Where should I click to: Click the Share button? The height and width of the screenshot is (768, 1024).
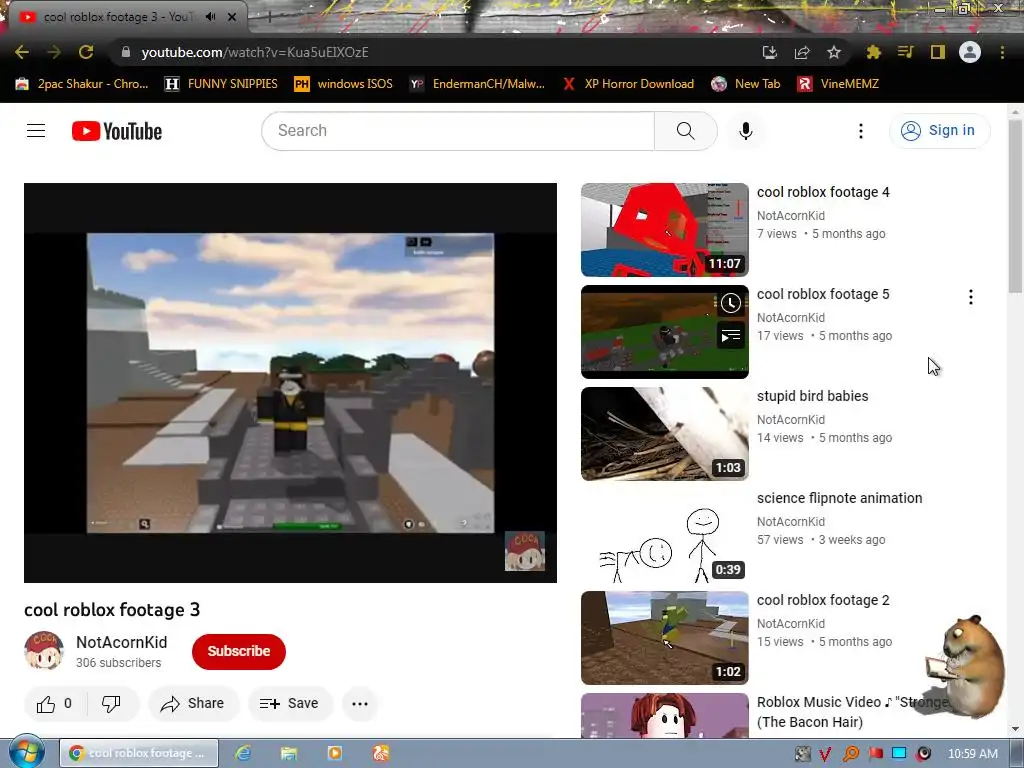click(x=193, y=703)
